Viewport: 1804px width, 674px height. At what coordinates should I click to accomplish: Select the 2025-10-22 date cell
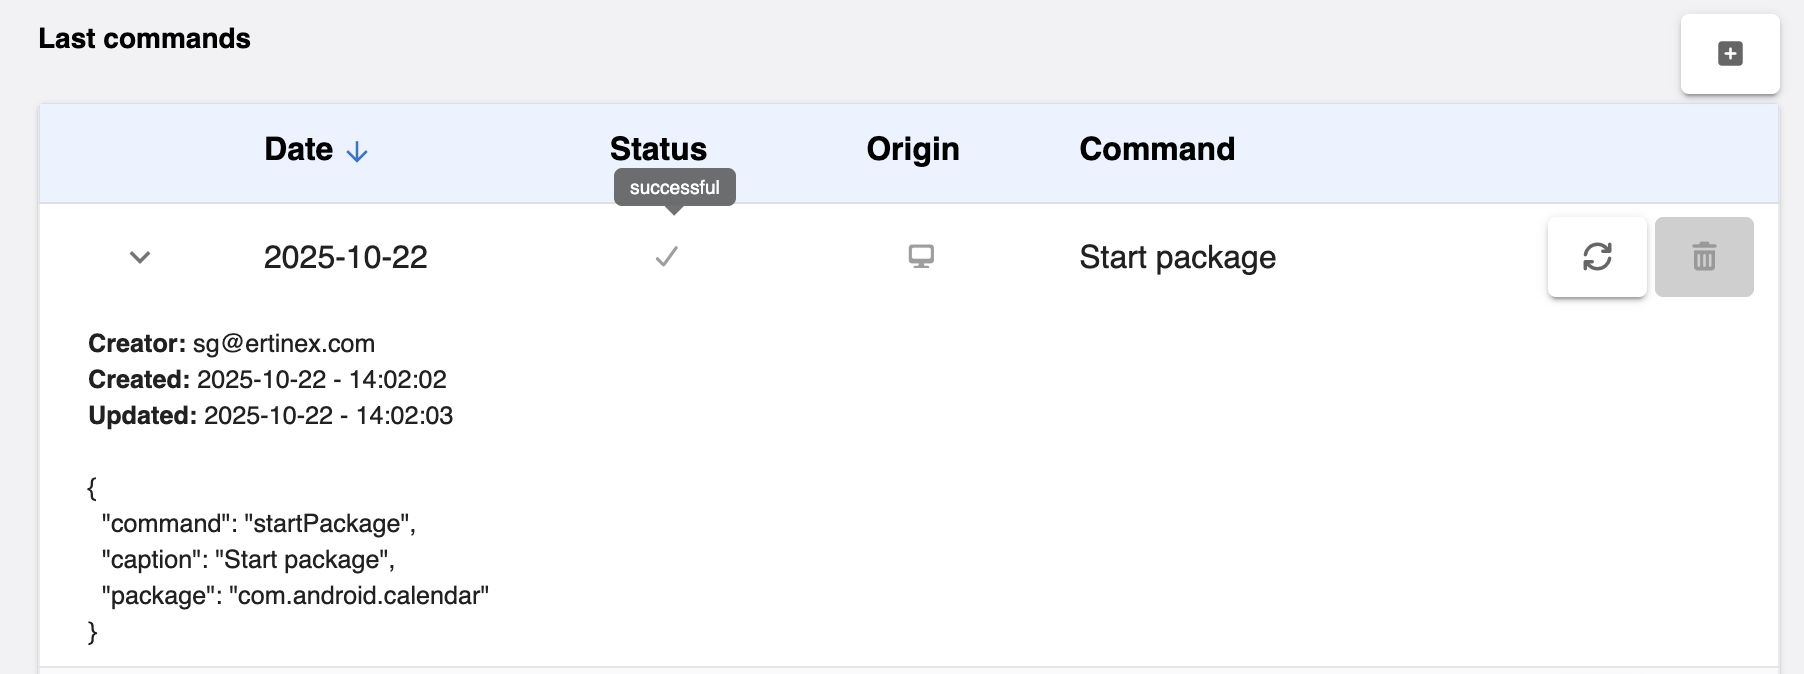pyautogui.click(x=345, y=257)
